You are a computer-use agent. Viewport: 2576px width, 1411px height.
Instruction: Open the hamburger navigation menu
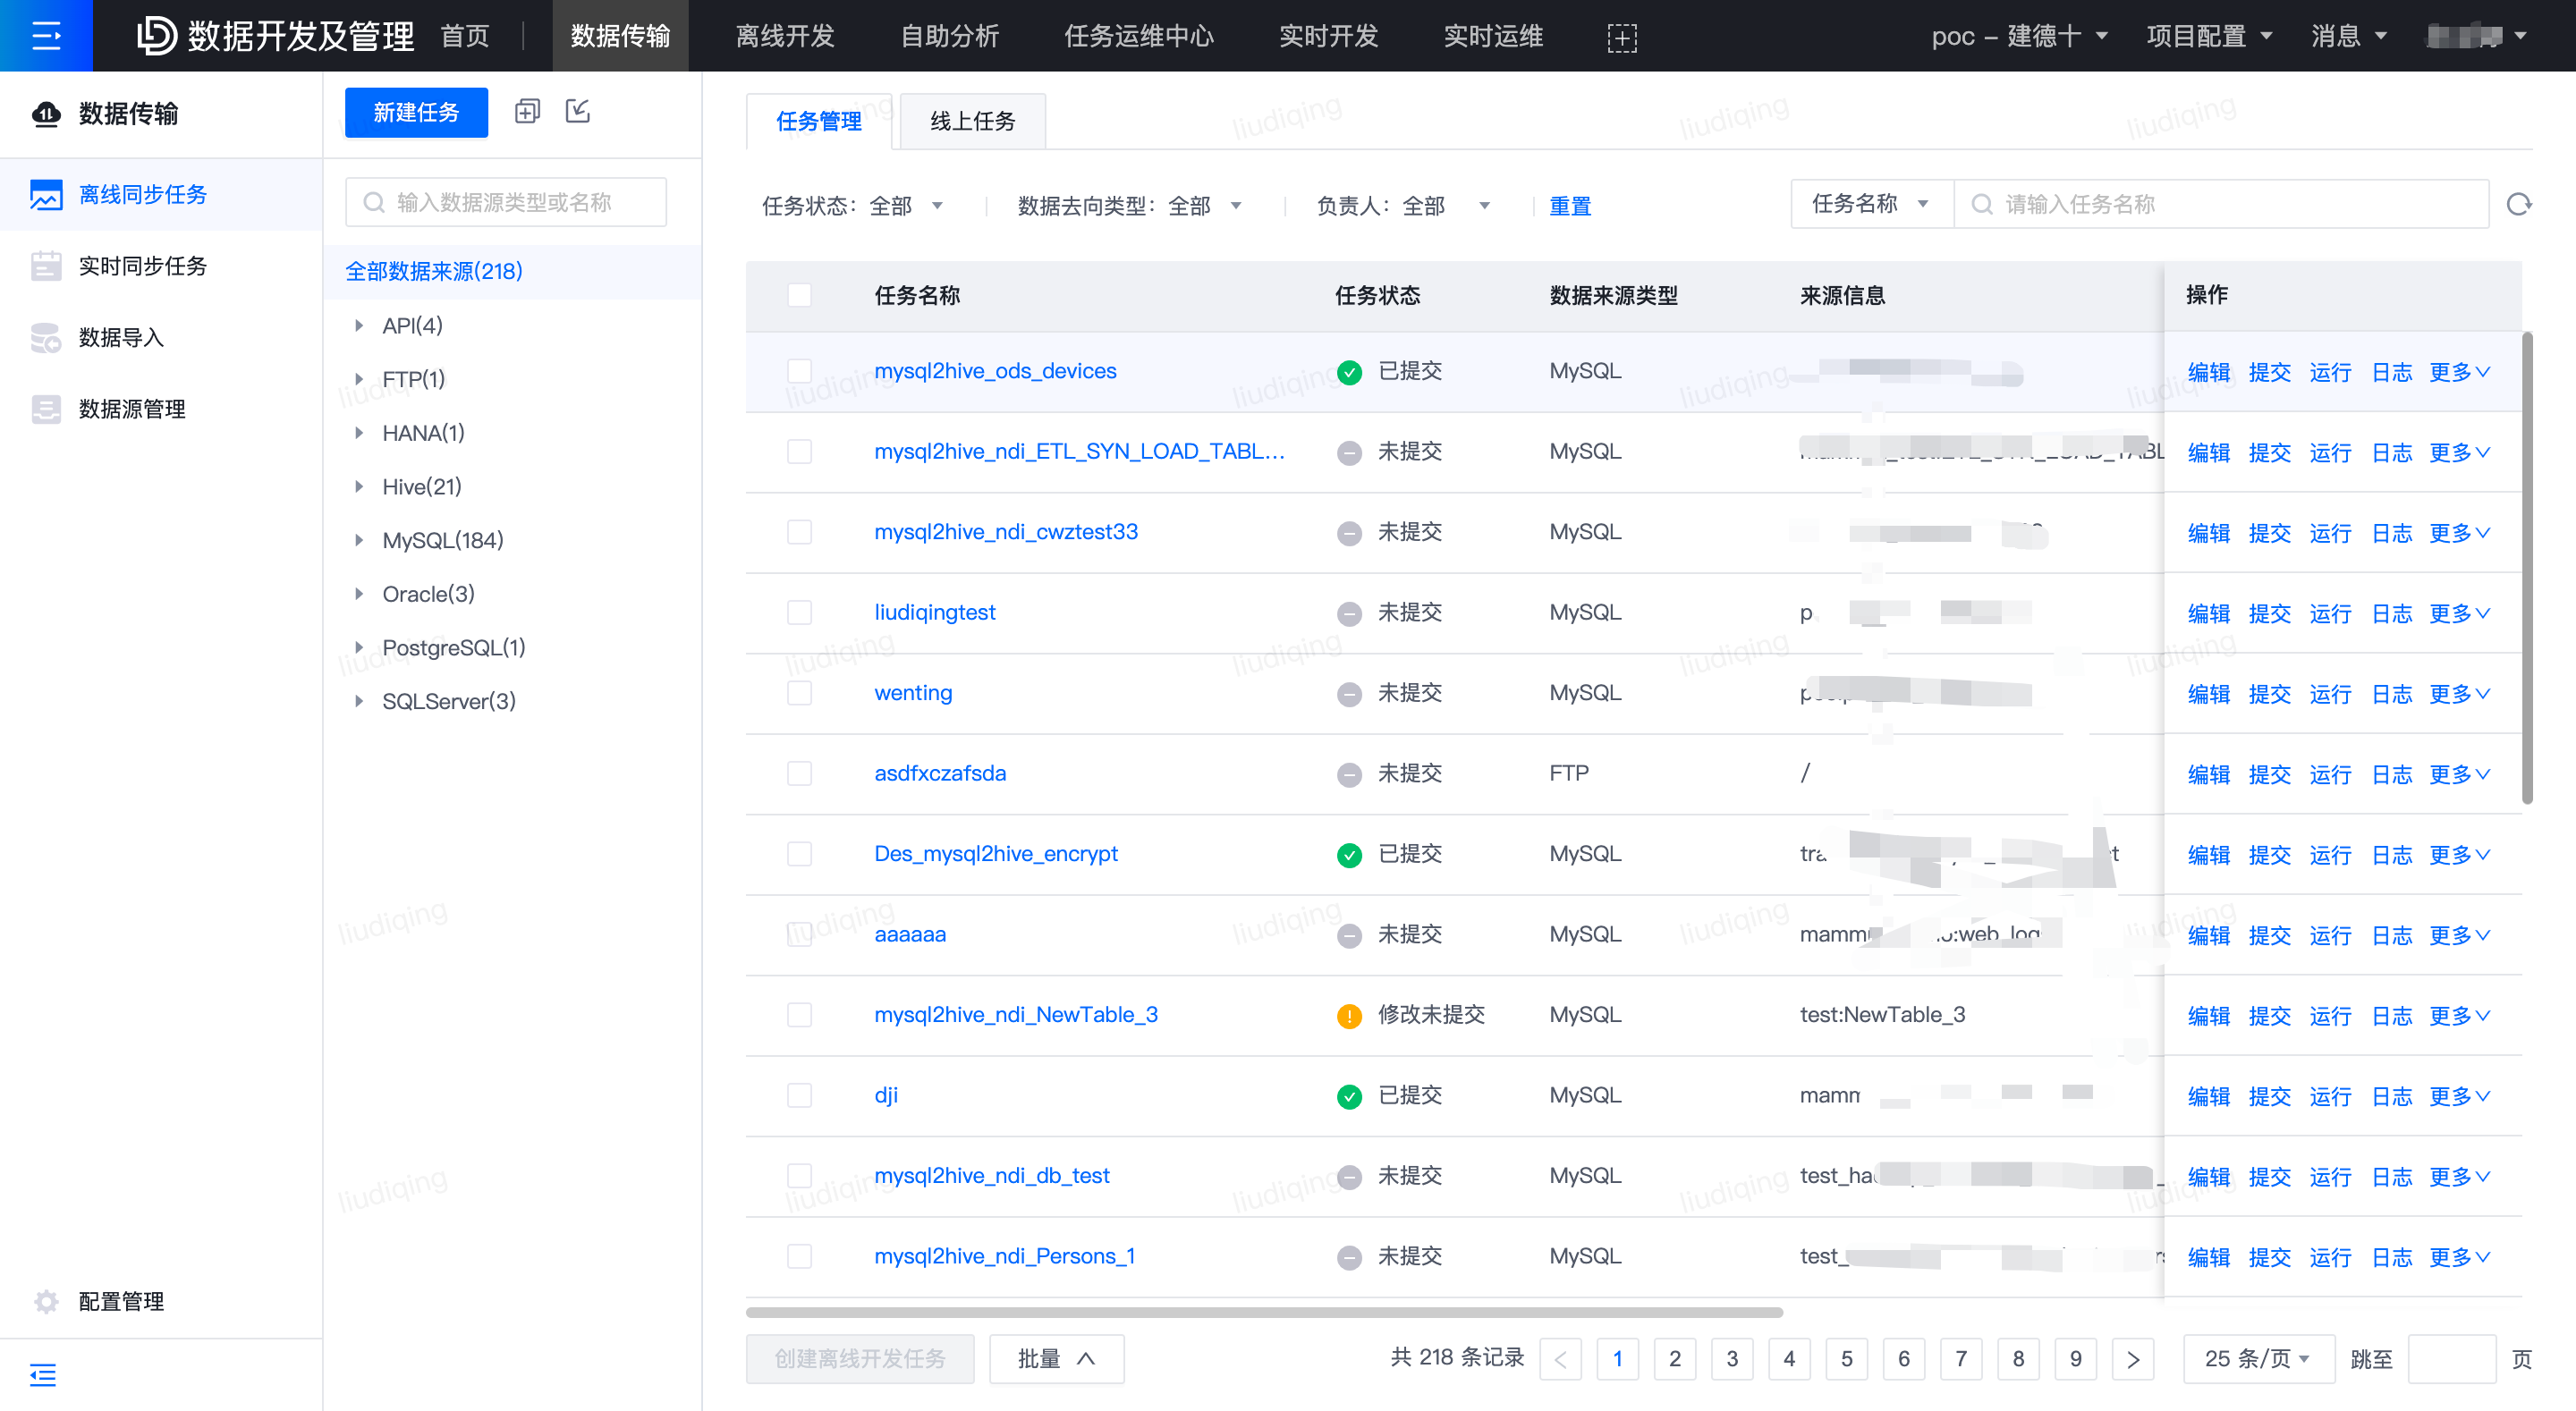pyautogui.click(x=46, y=35)
